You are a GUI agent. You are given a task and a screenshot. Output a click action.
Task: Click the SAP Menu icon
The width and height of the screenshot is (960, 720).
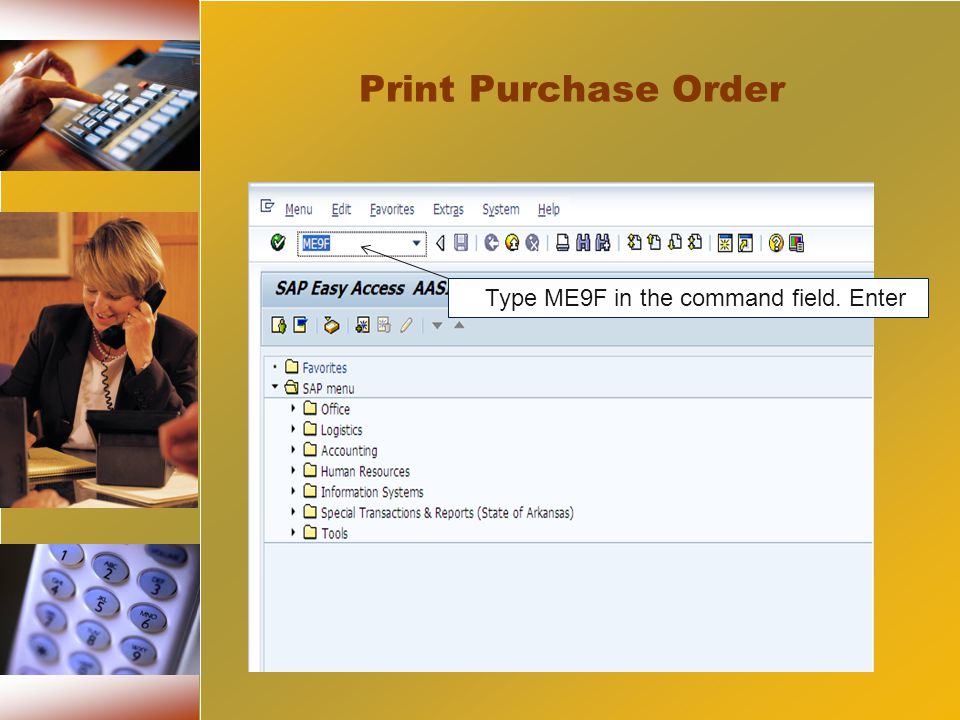pyautogui.click(x=300, y=324)
